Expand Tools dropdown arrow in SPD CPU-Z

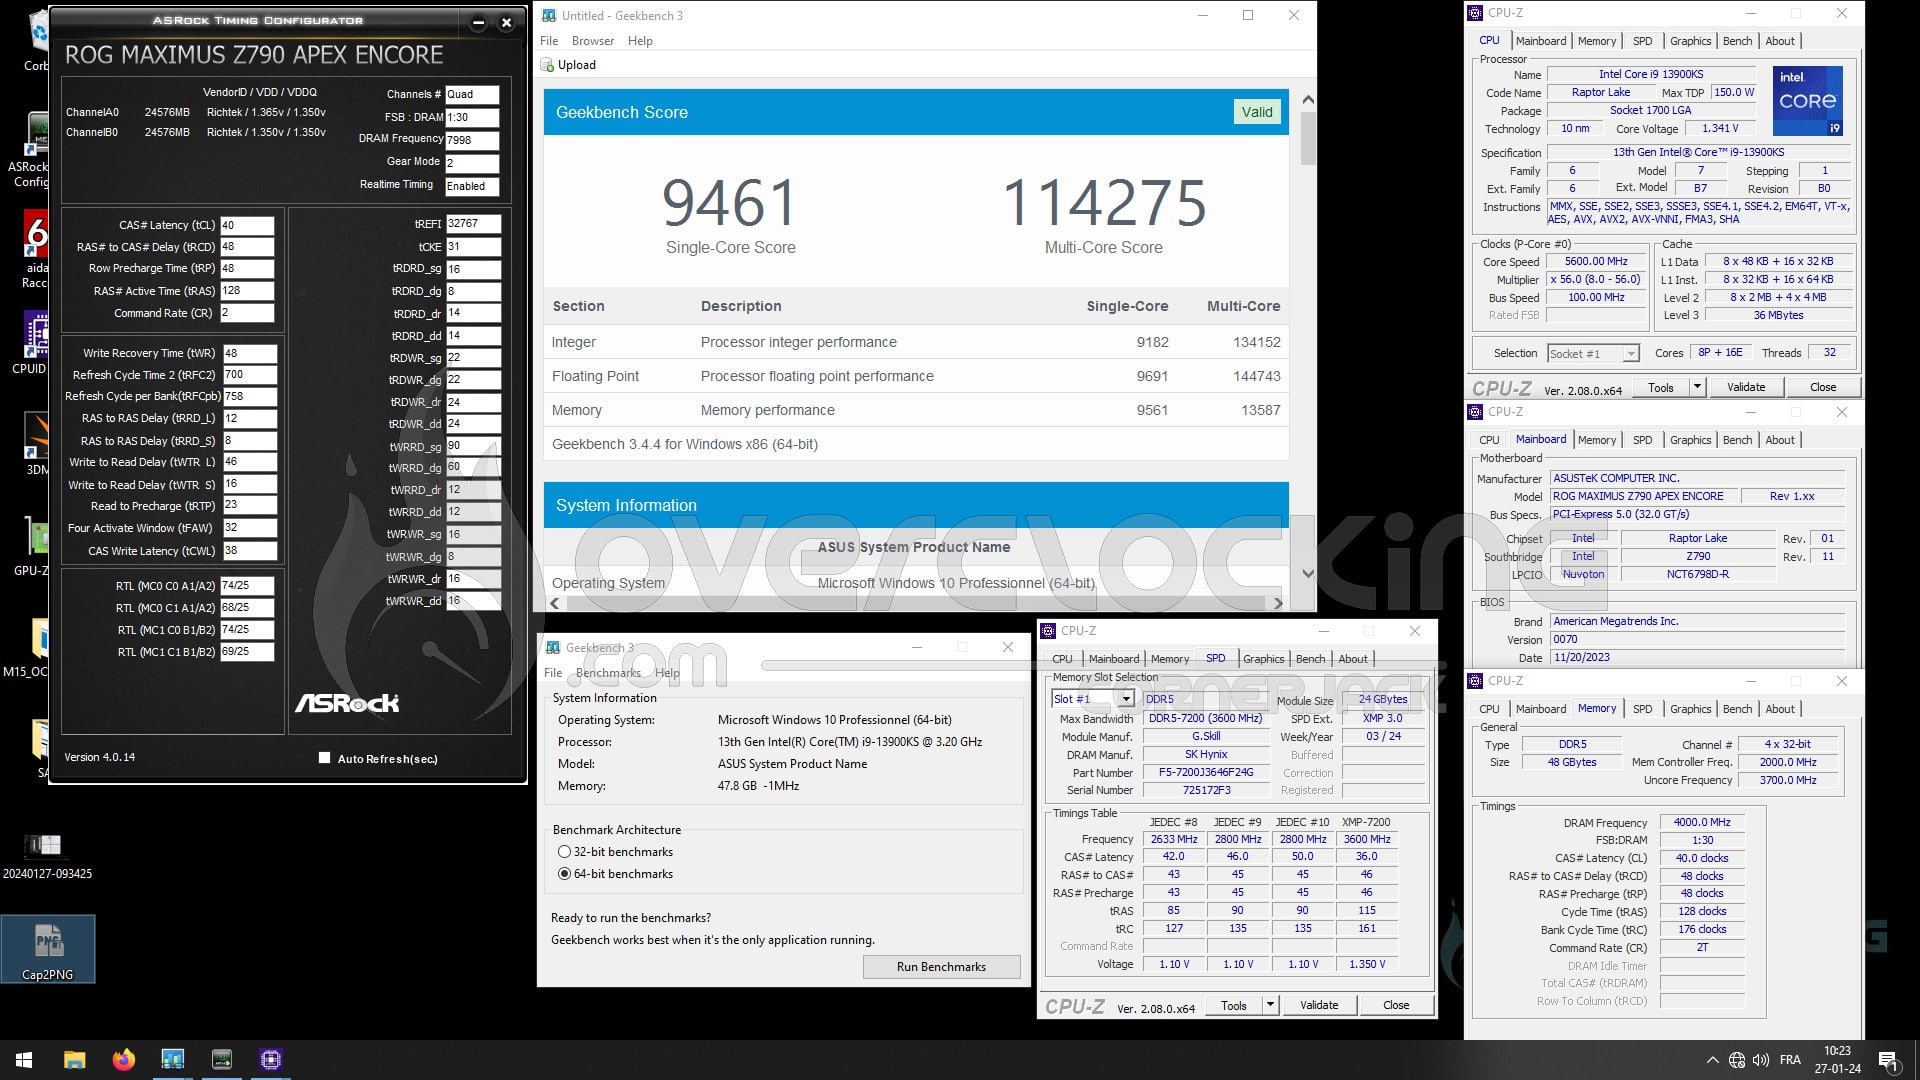[1270, 1005]
